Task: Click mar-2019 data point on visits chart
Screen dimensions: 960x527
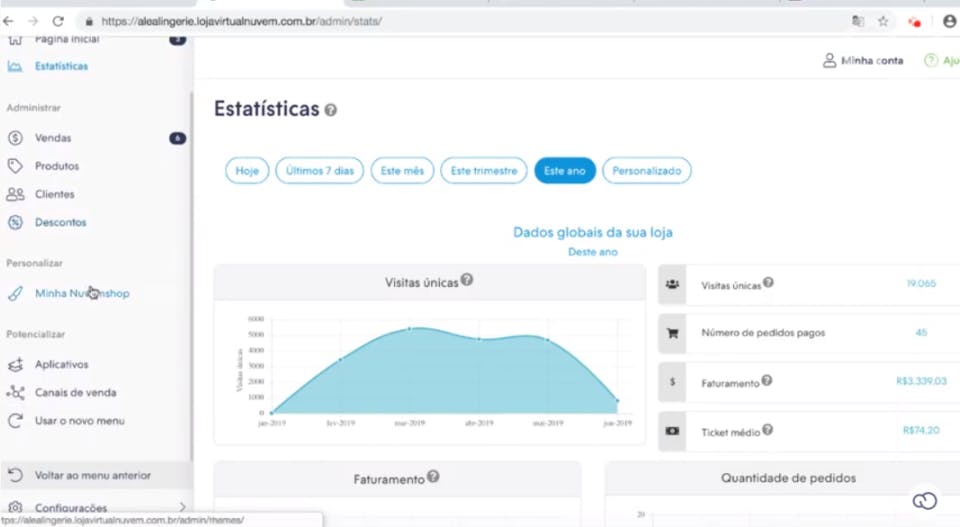Action: click(x=410, y=329)
